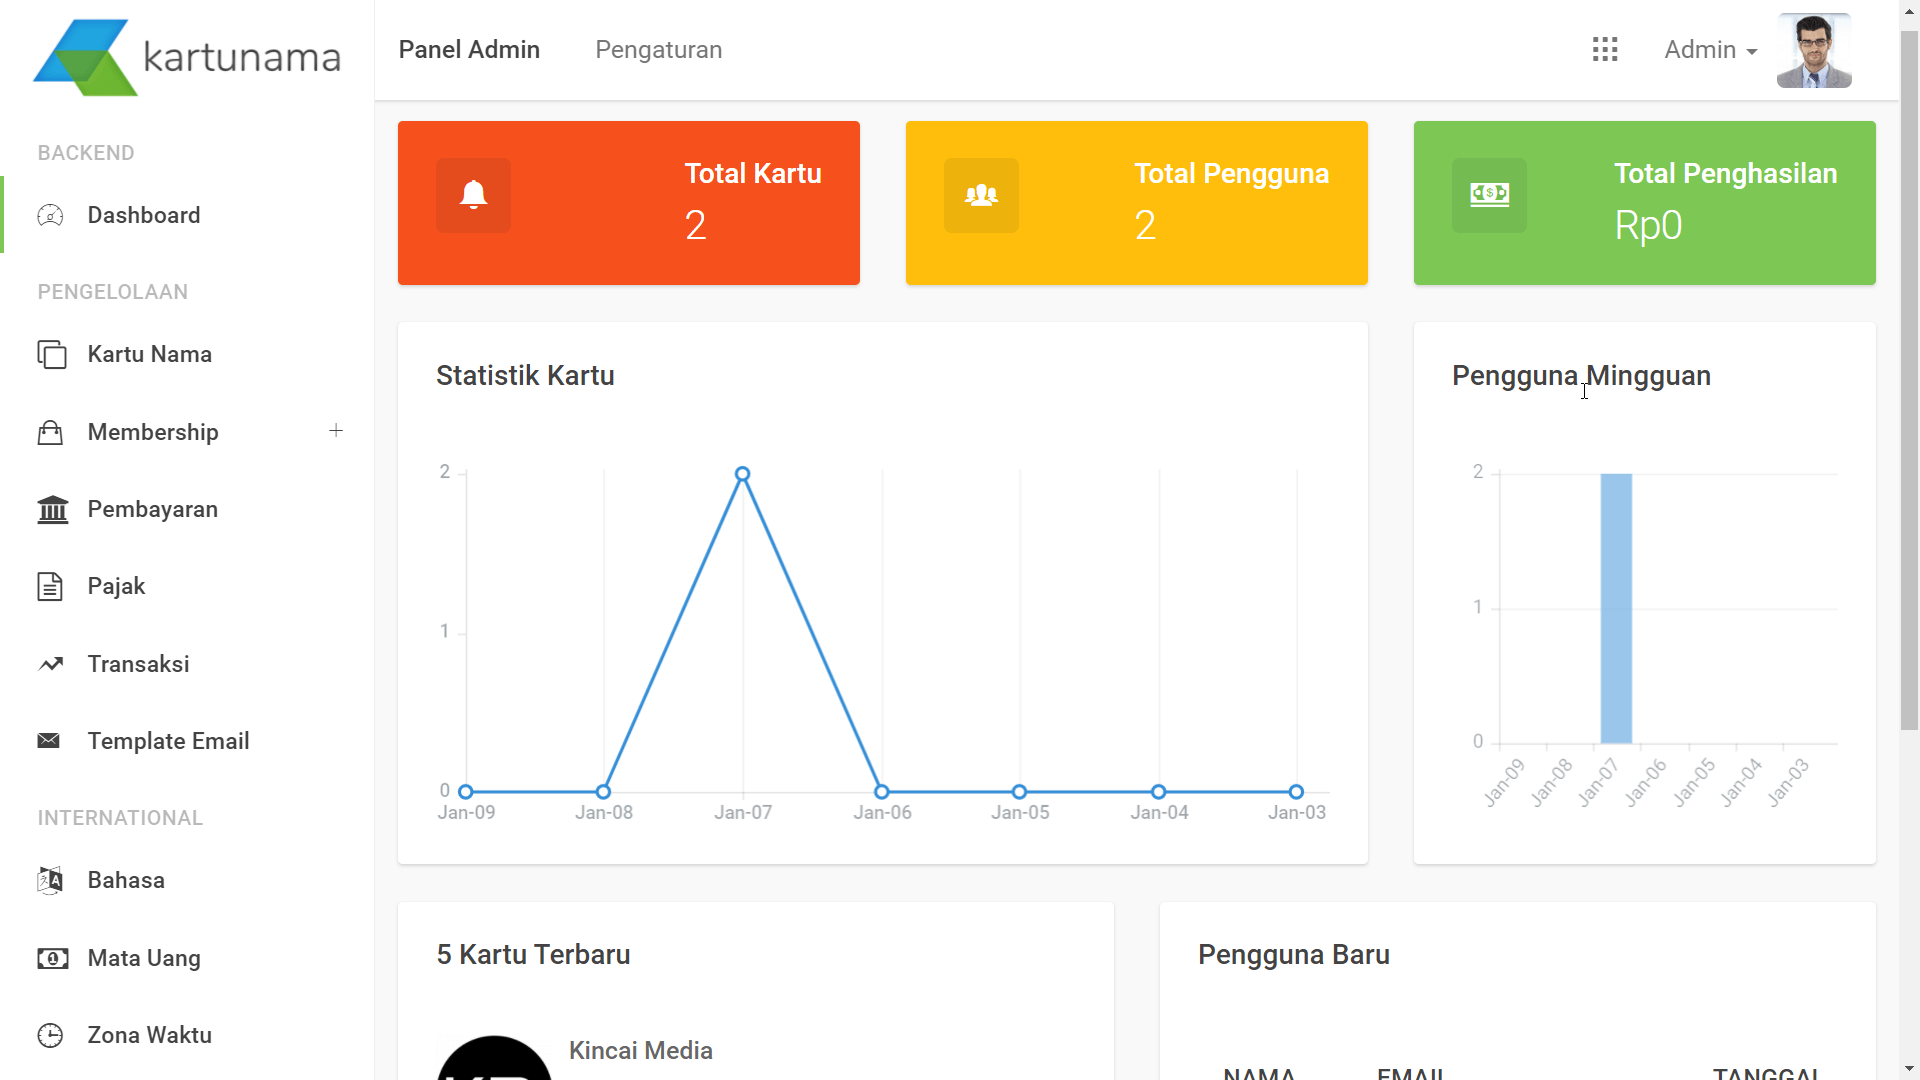Click the Kincai Media card avatar
1920x1080 pixels.
click(494, 1058)
